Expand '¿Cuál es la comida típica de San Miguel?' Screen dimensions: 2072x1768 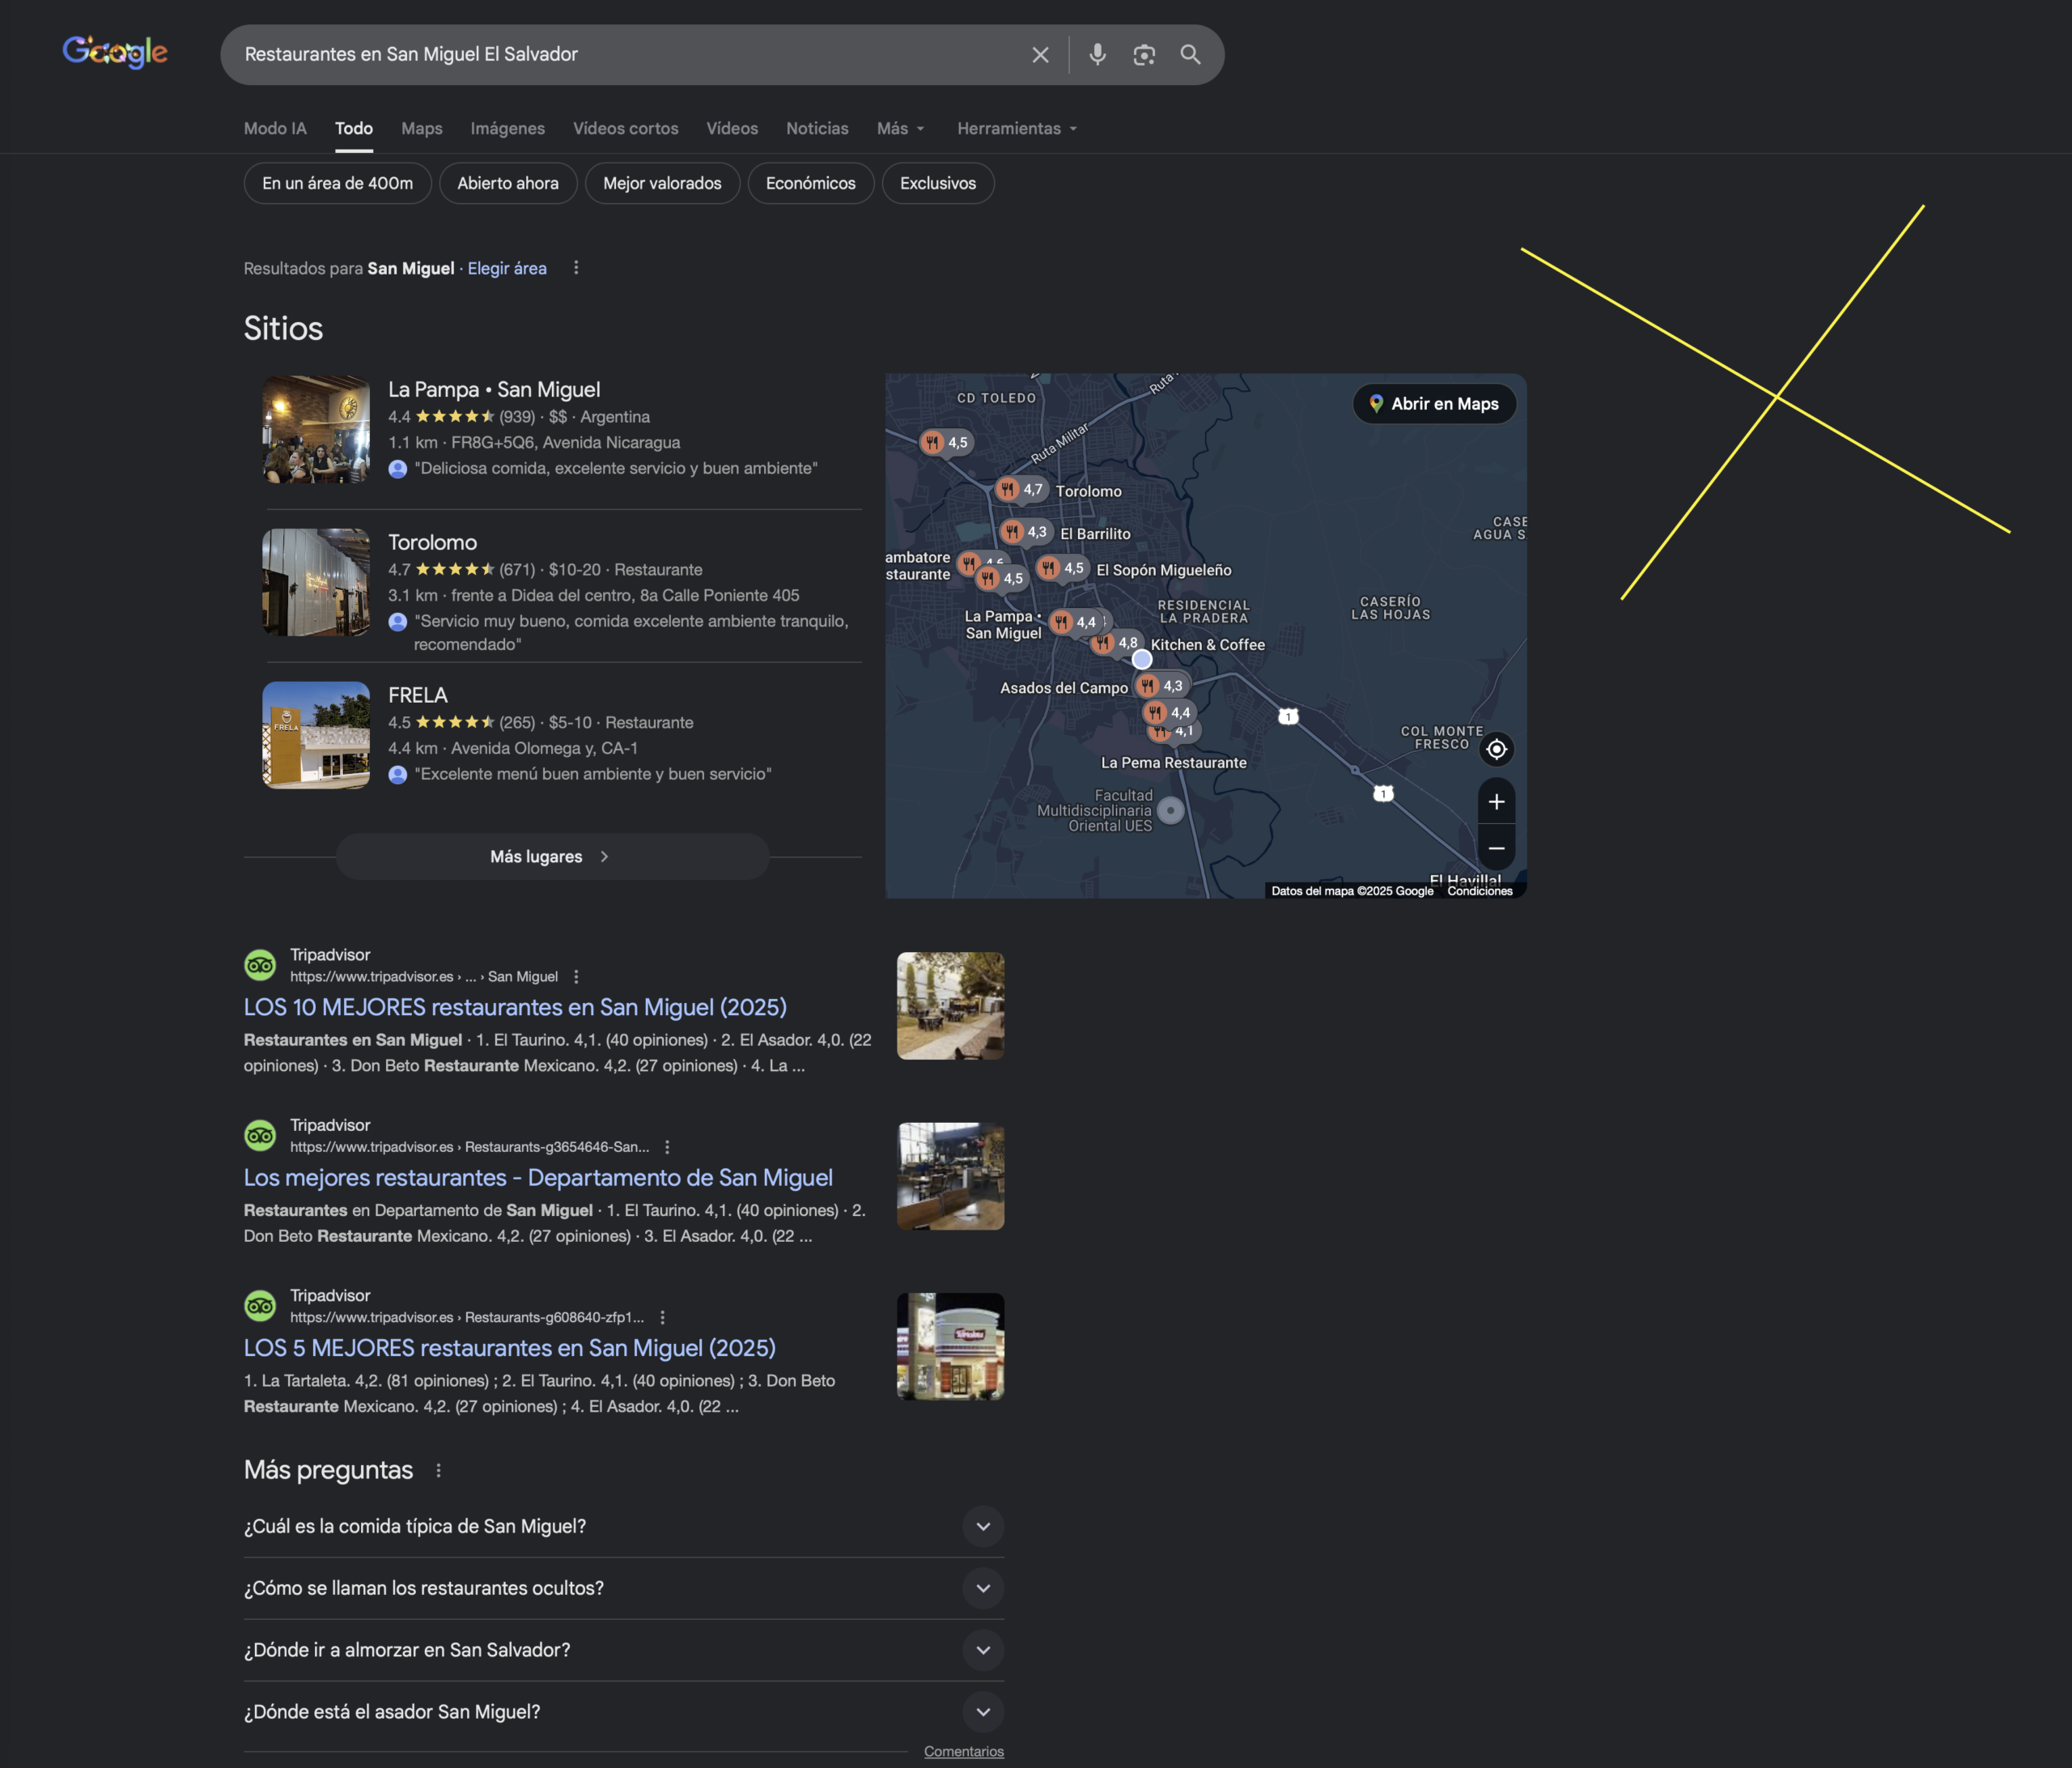pos(624,1526)
